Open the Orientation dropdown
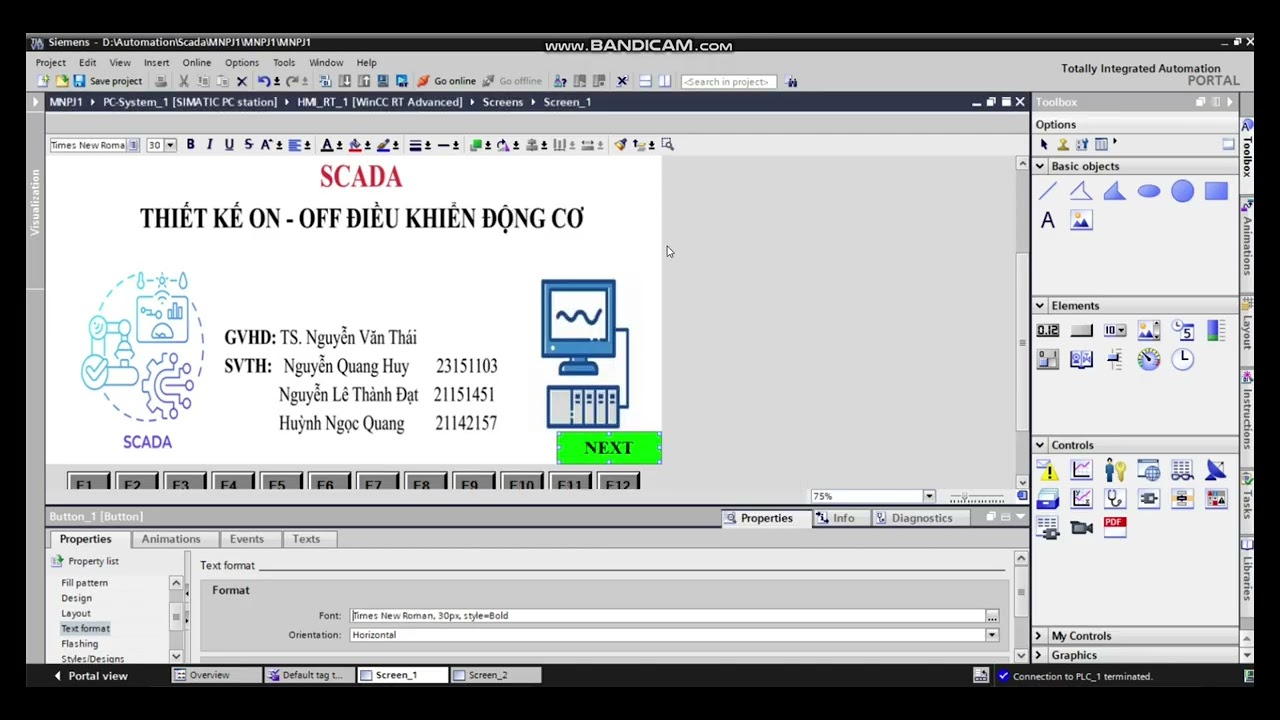This screenshot has height=720, width=1280. 992,635
